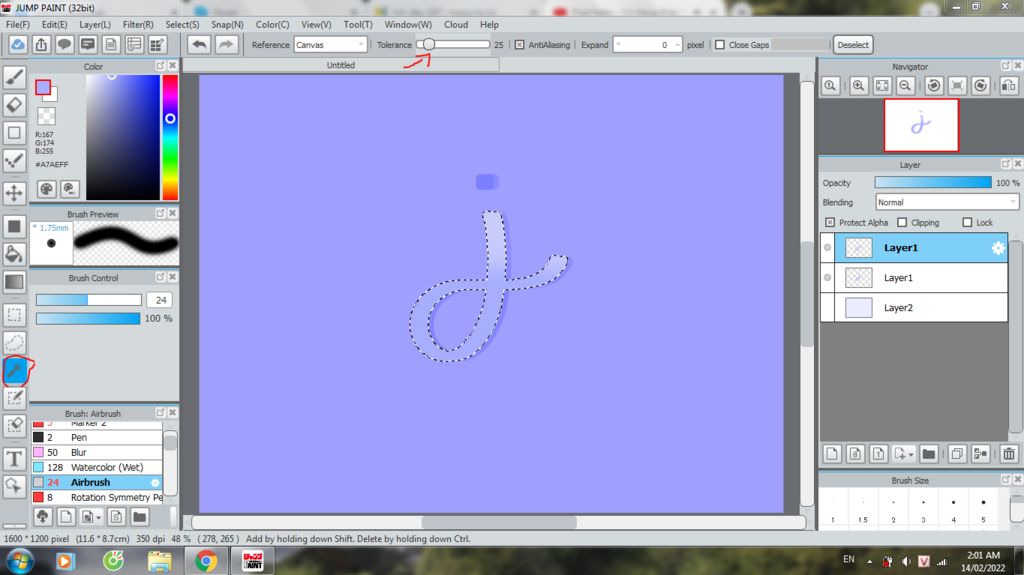
Task: Select the Watercolor (Wet) brush
Action: (97, 467)
